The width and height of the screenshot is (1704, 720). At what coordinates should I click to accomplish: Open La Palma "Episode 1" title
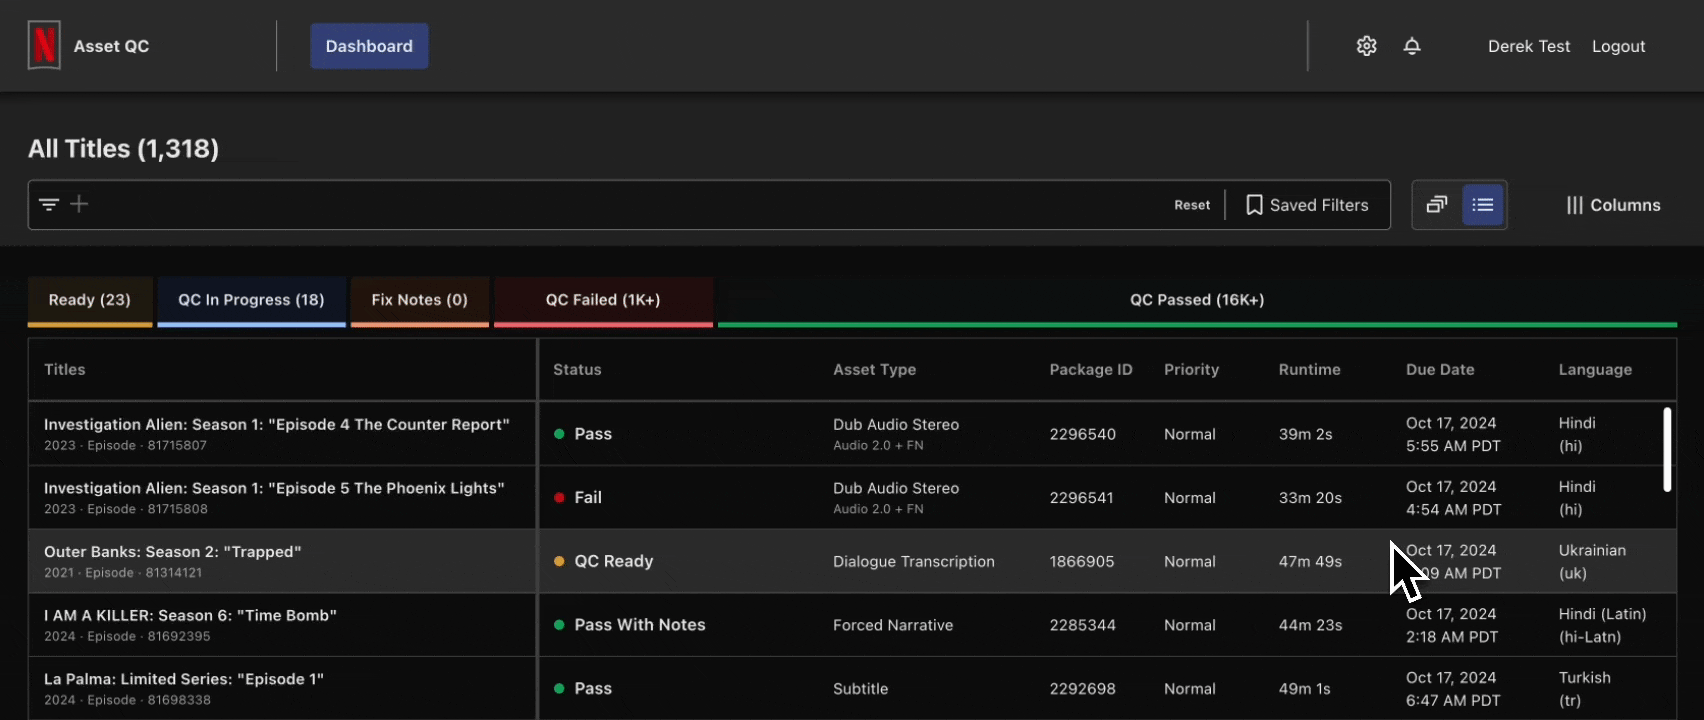click(184, 679)
